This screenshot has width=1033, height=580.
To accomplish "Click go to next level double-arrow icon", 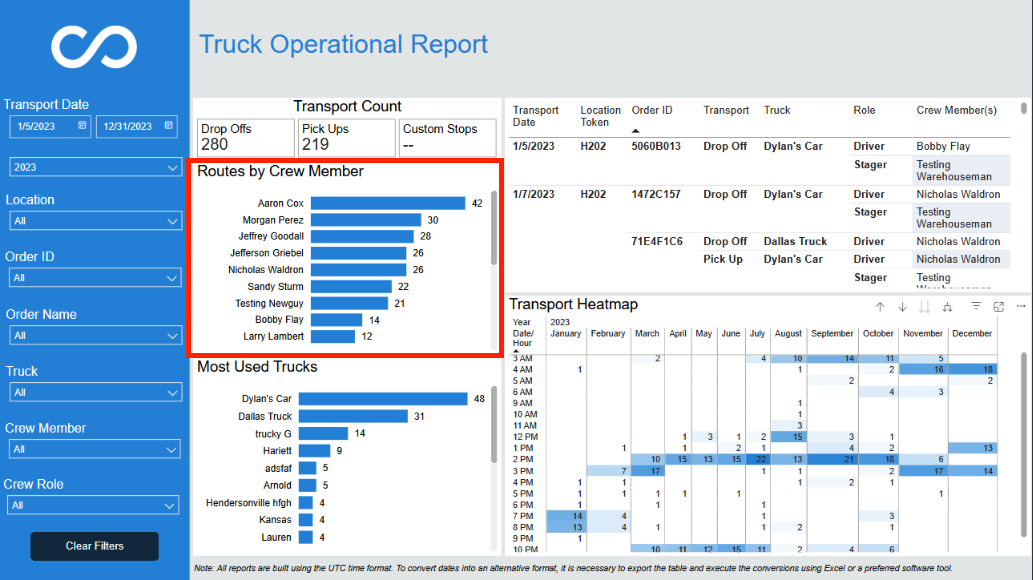I will click(x=925, y=306).
